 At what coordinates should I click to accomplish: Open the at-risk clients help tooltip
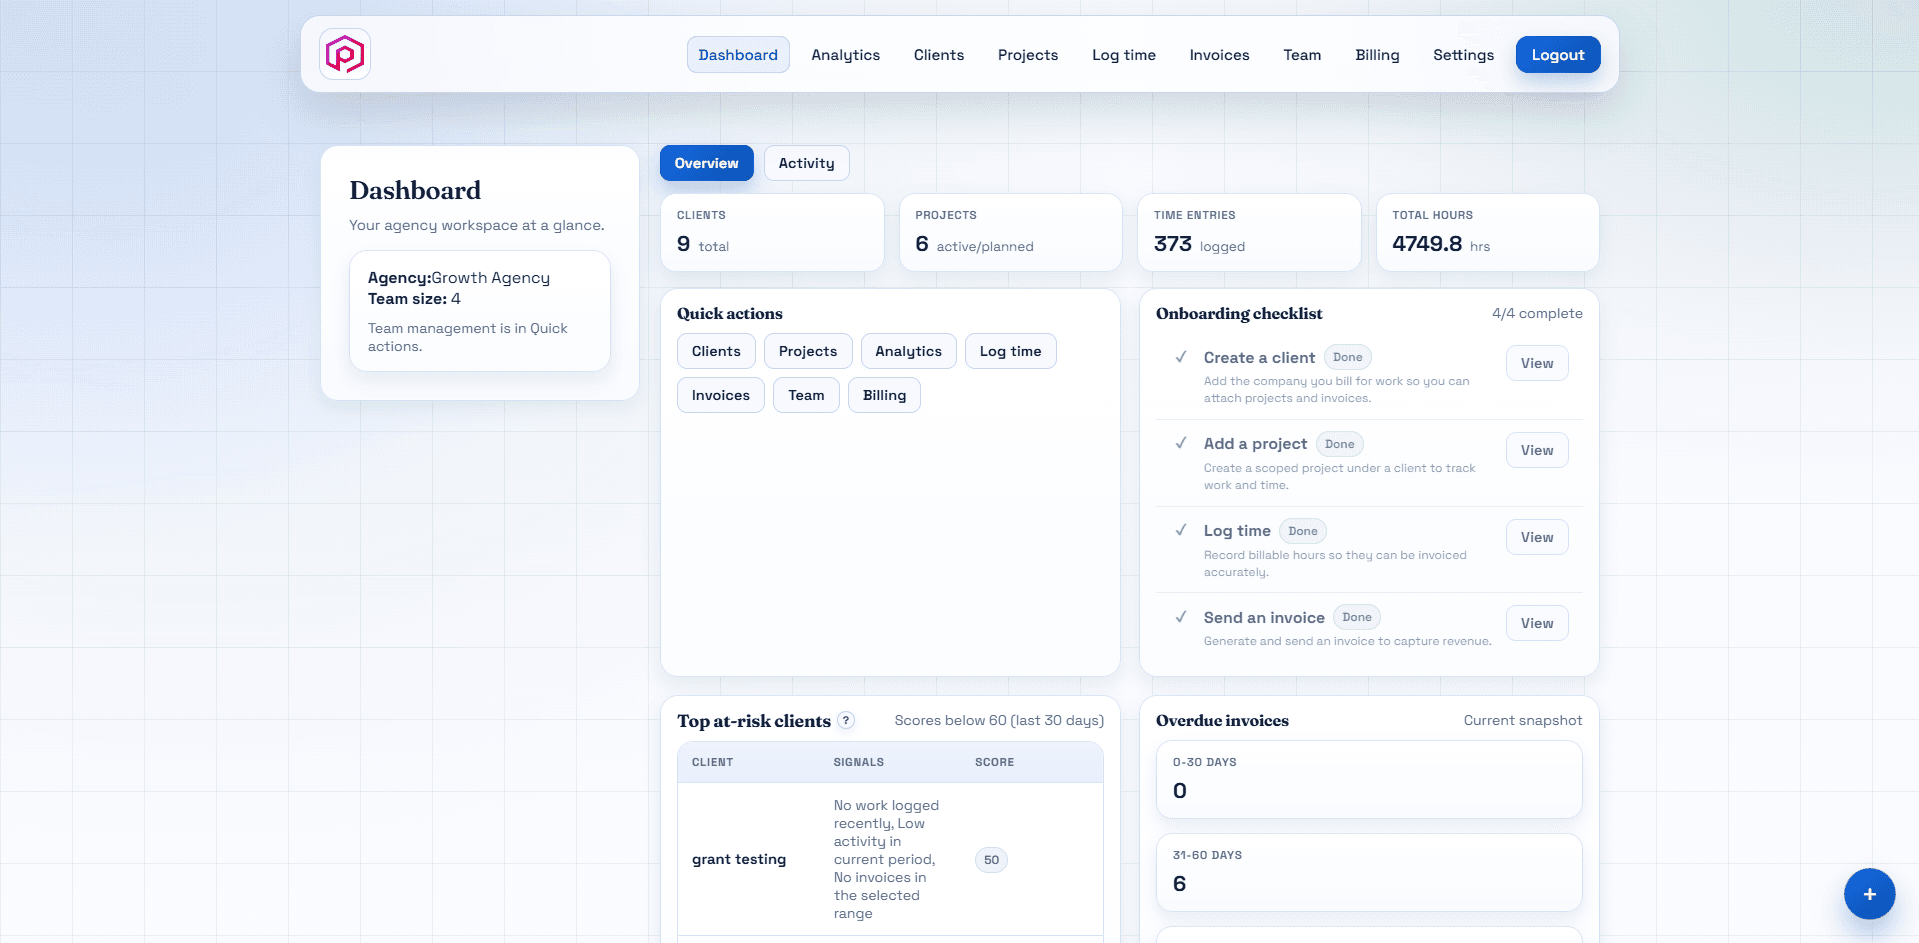click(846, 720)
